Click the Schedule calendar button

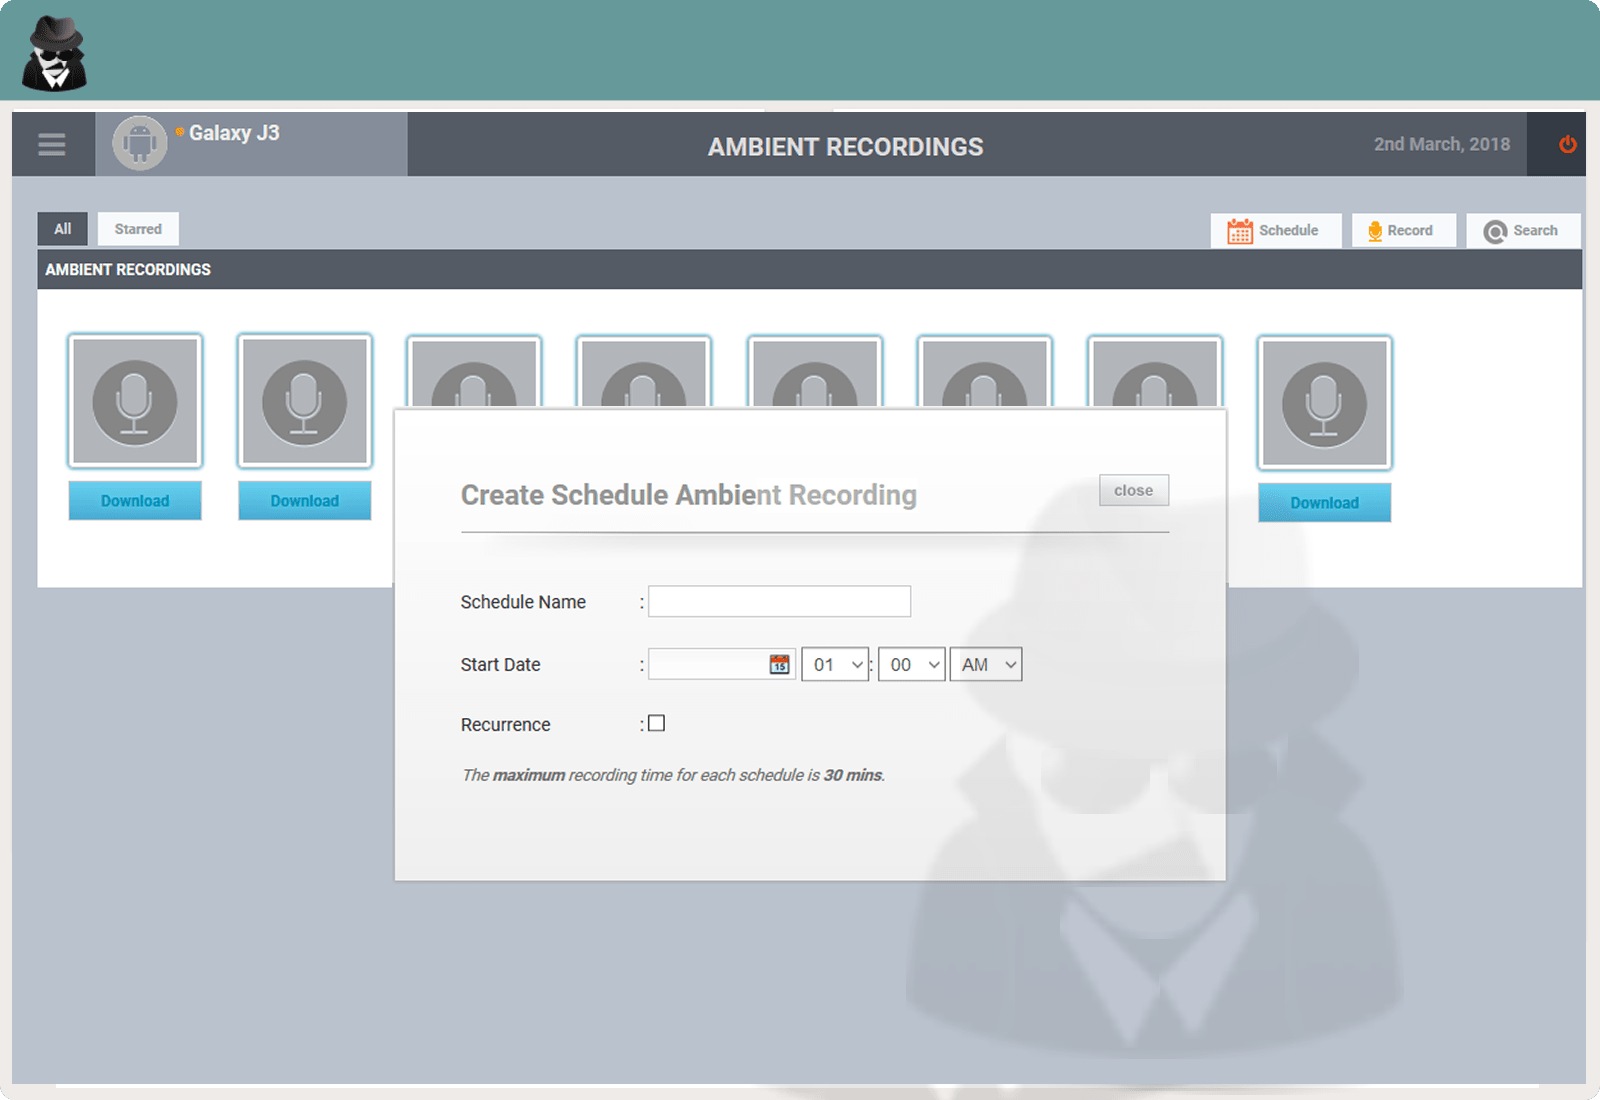[1275, 231]
